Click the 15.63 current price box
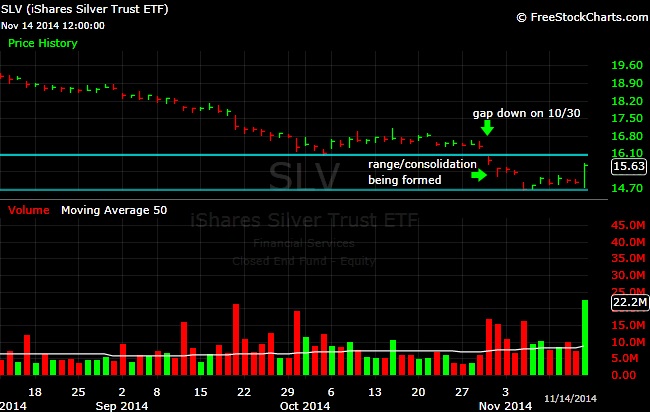Screen dimensions: 650x412 [629, 166]
